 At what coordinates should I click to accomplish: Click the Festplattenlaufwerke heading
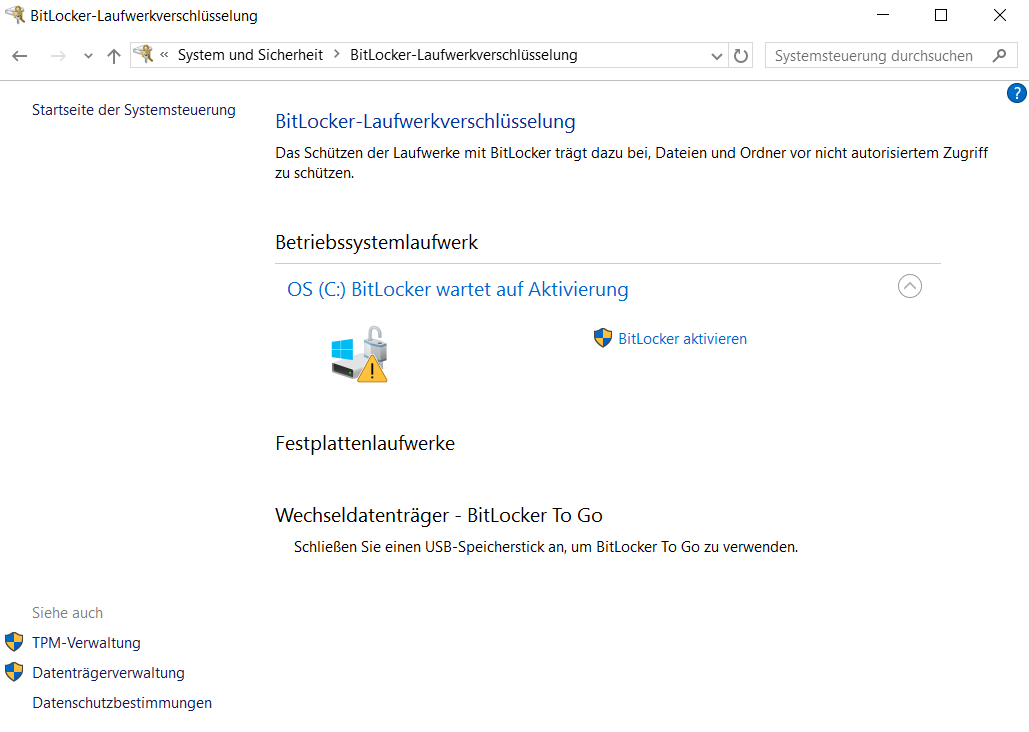point(365,443)
